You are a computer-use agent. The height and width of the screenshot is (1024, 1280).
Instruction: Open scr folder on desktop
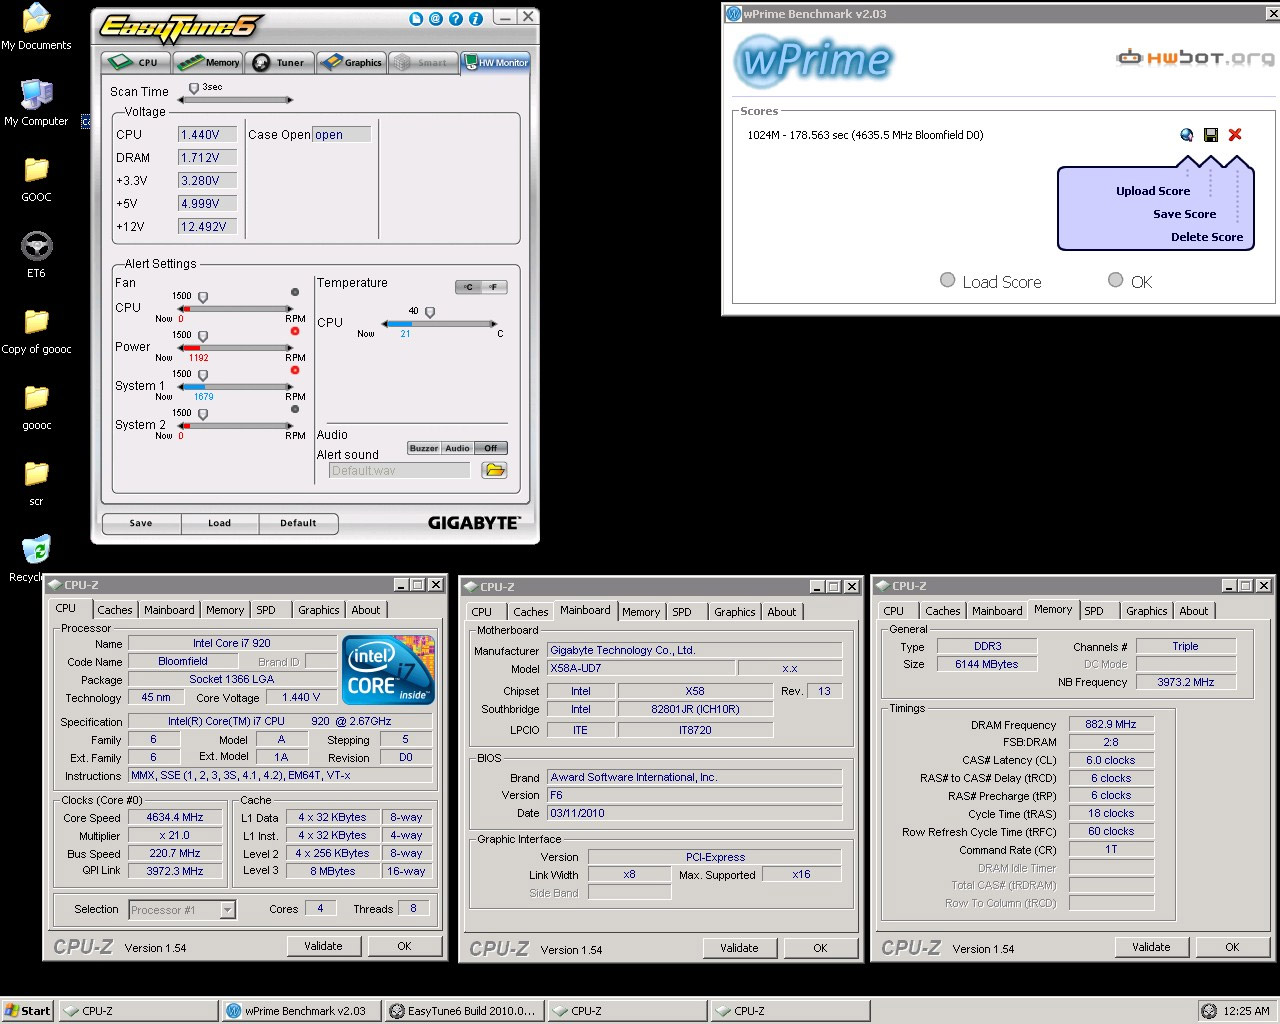pos(36,483)
